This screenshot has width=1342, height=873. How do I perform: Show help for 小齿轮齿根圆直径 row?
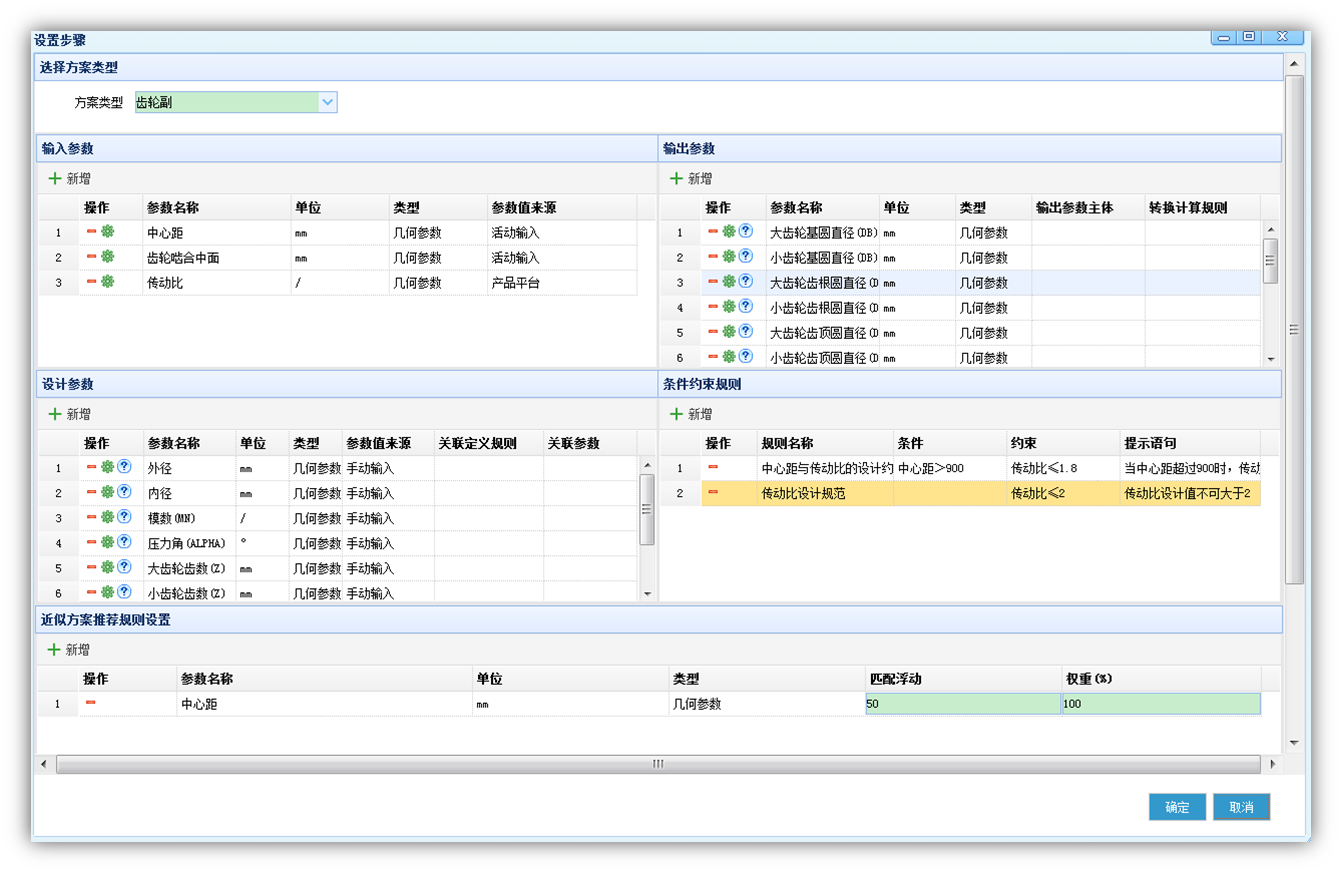pyautogui.click(x=745, y=307)
